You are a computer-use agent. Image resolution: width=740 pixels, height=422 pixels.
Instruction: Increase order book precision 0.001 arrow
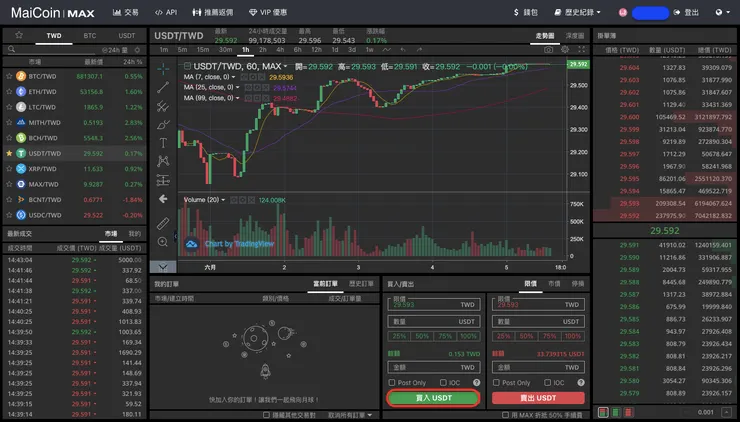[729, 412]
